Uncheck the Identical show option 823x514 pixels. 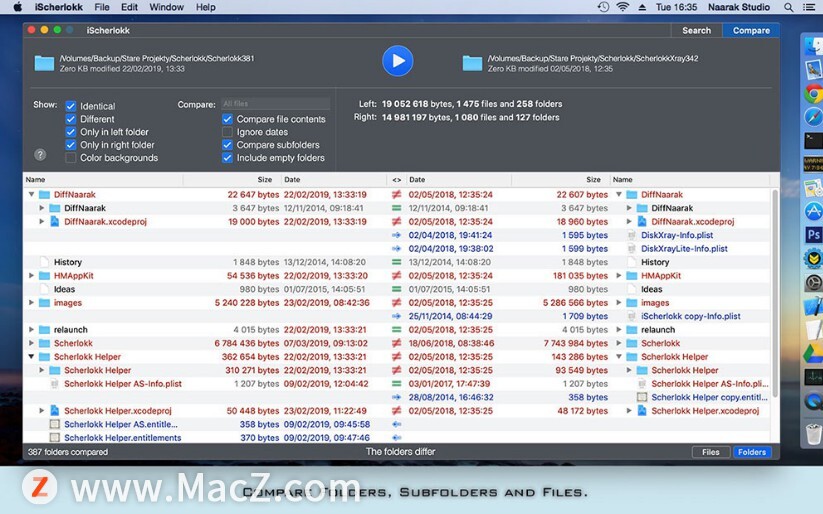click(x=70, y=106)
